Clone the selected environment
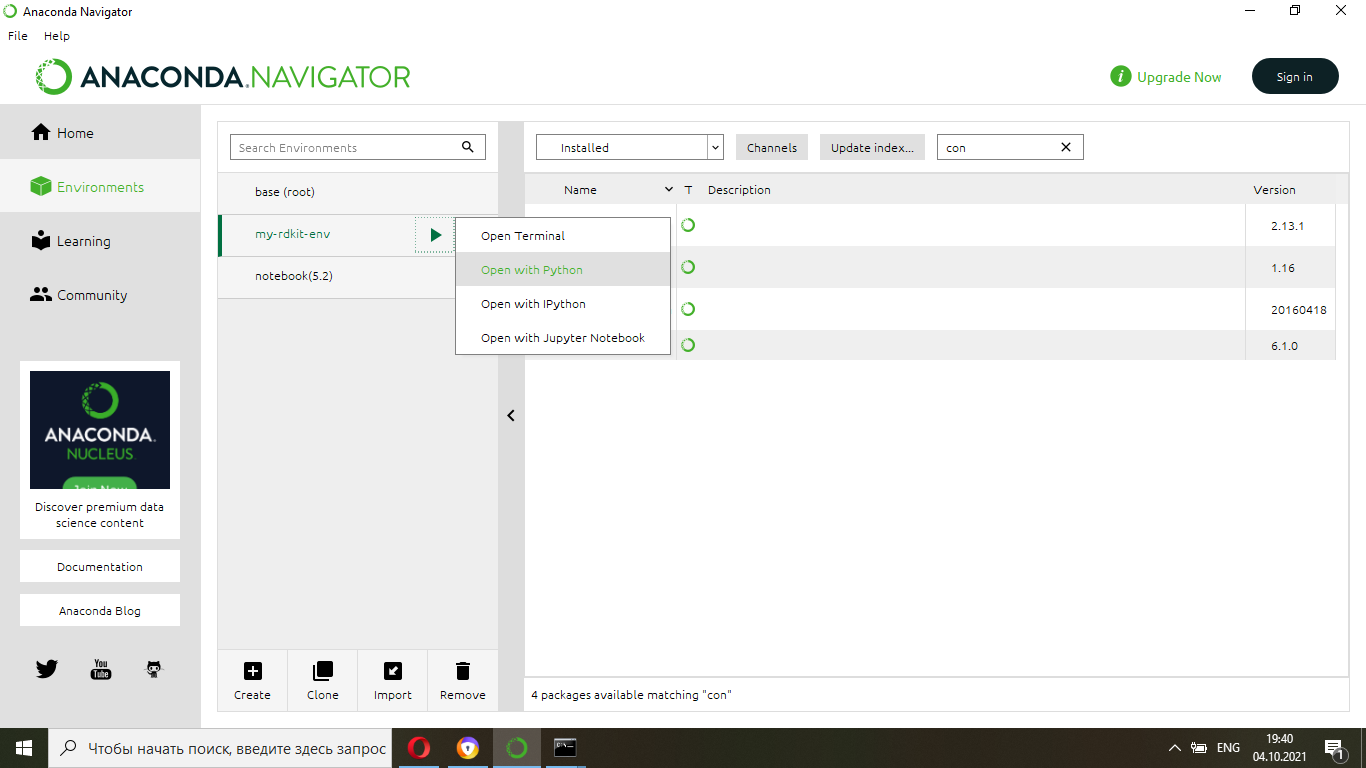The image size is (1366, 768). pyautogui.click(x=323, y=680)
